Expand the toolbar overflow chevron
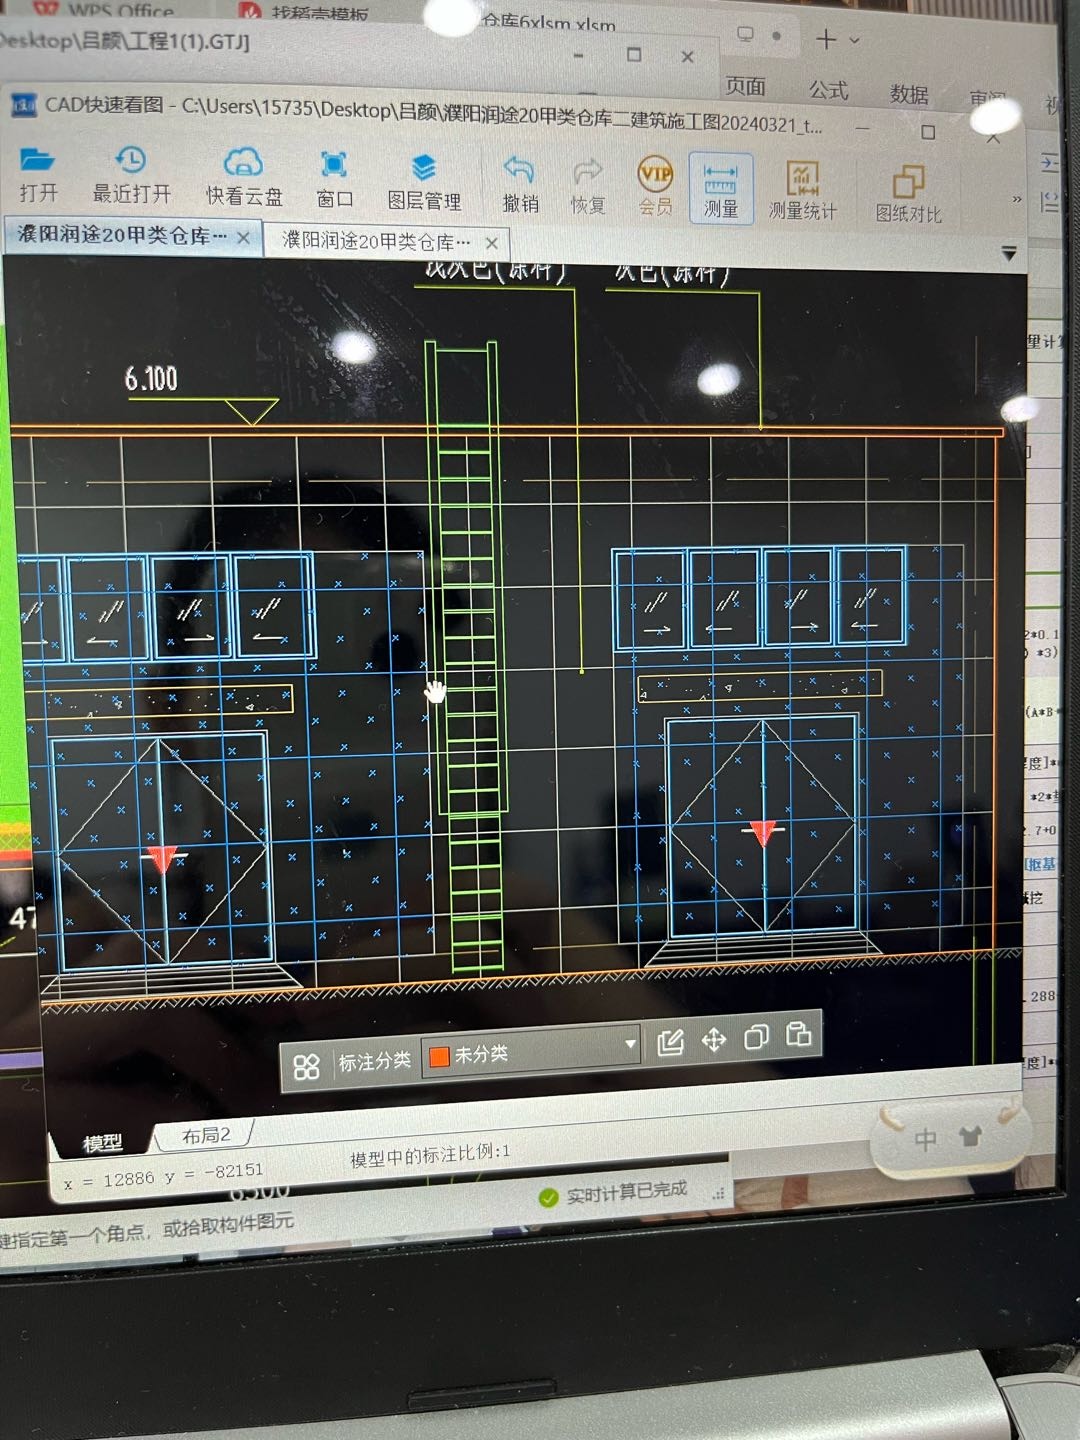 tap(1017, 199)
